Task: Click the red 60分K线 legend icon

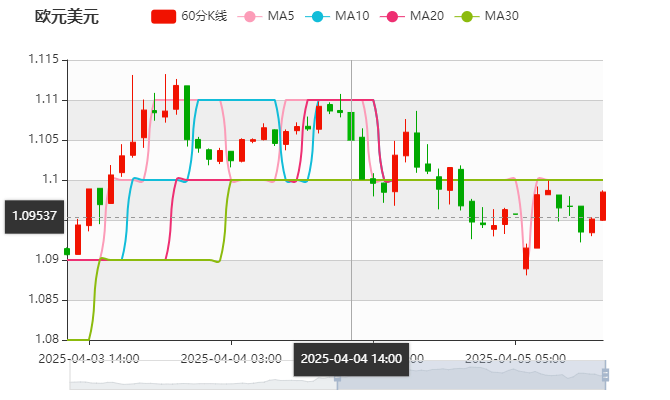Action: (163, 17)
